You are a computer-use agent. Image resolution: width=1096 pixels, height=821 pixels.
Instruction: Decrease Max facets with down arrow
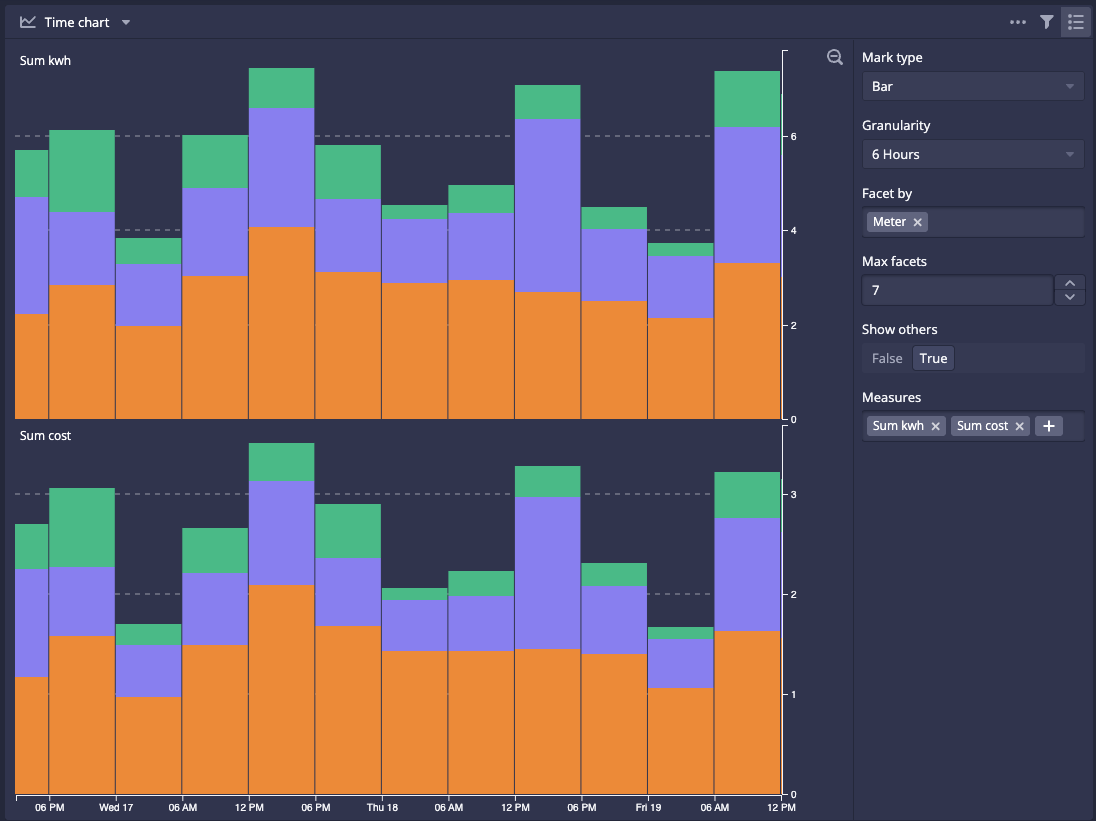(x=1069, y=298)
